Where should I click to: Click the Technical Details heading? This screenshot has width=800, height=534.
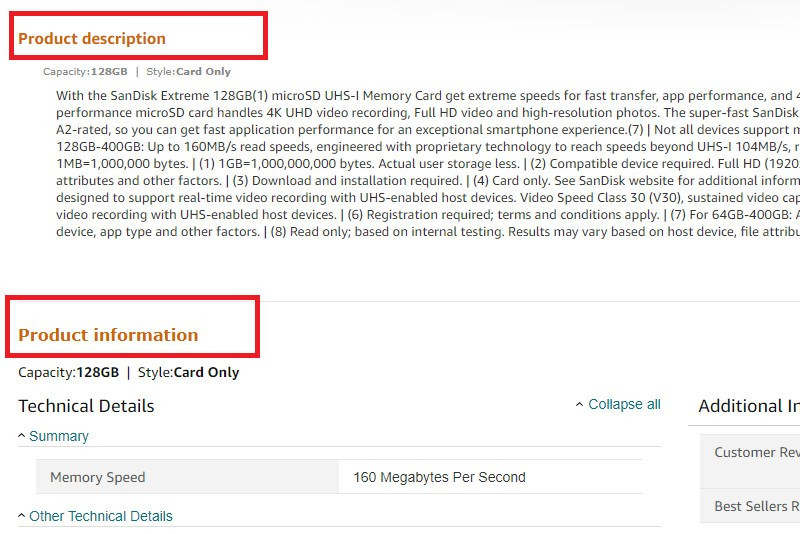(86, 406)
